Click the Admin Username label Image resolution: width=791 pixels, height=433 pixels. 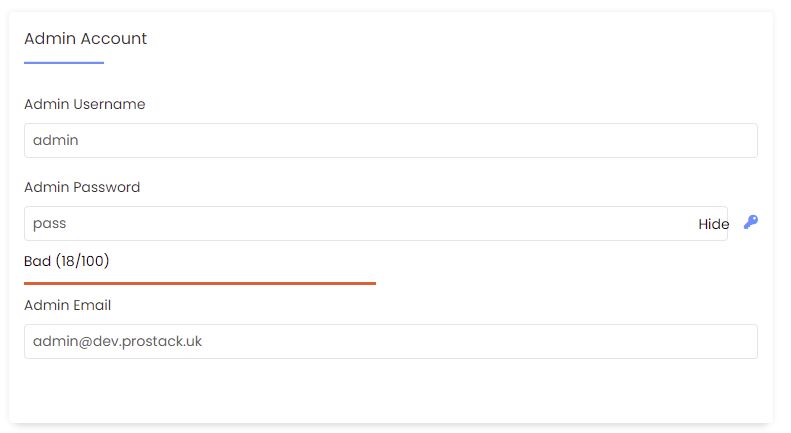click(85, 104)
